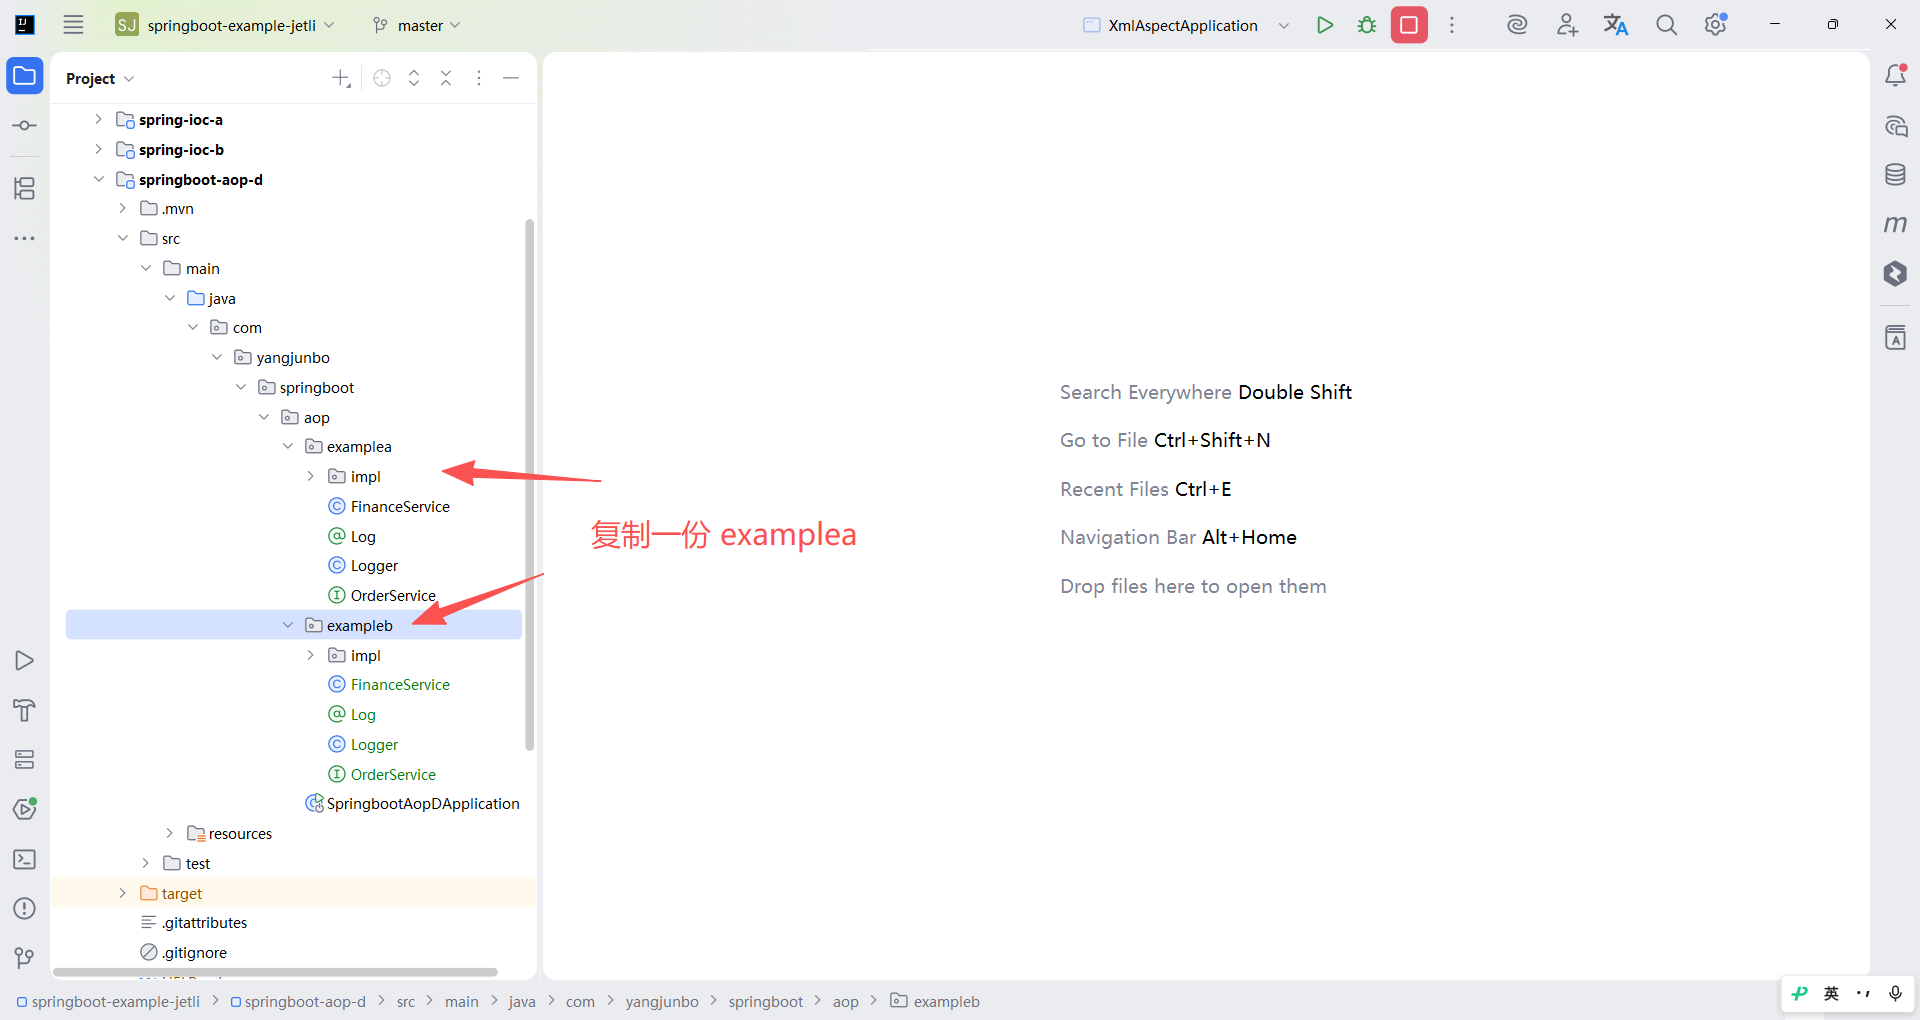This screenshot has width=1920, height=1020.
Task: Open more run actions vertical dots
Action: click(1452, 25)
